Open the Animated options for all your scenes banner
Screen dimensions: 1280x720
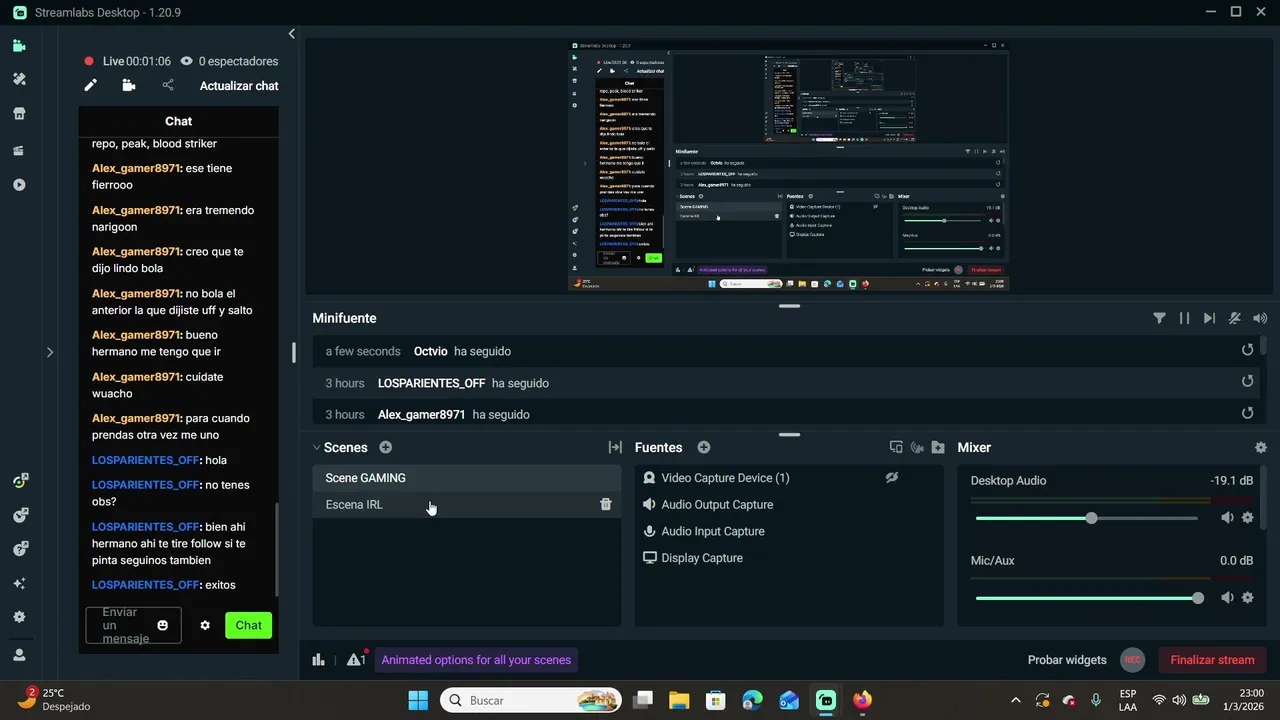(476, 660)
